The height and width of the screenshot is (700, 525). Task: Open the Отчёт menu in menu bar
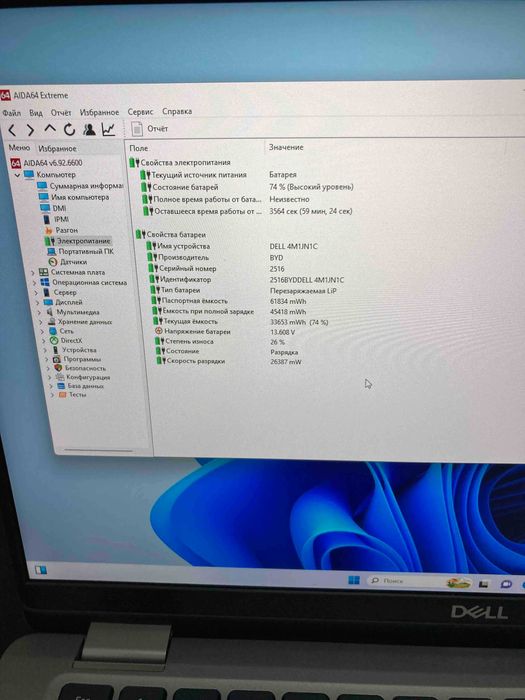click(x=61, y=112)
